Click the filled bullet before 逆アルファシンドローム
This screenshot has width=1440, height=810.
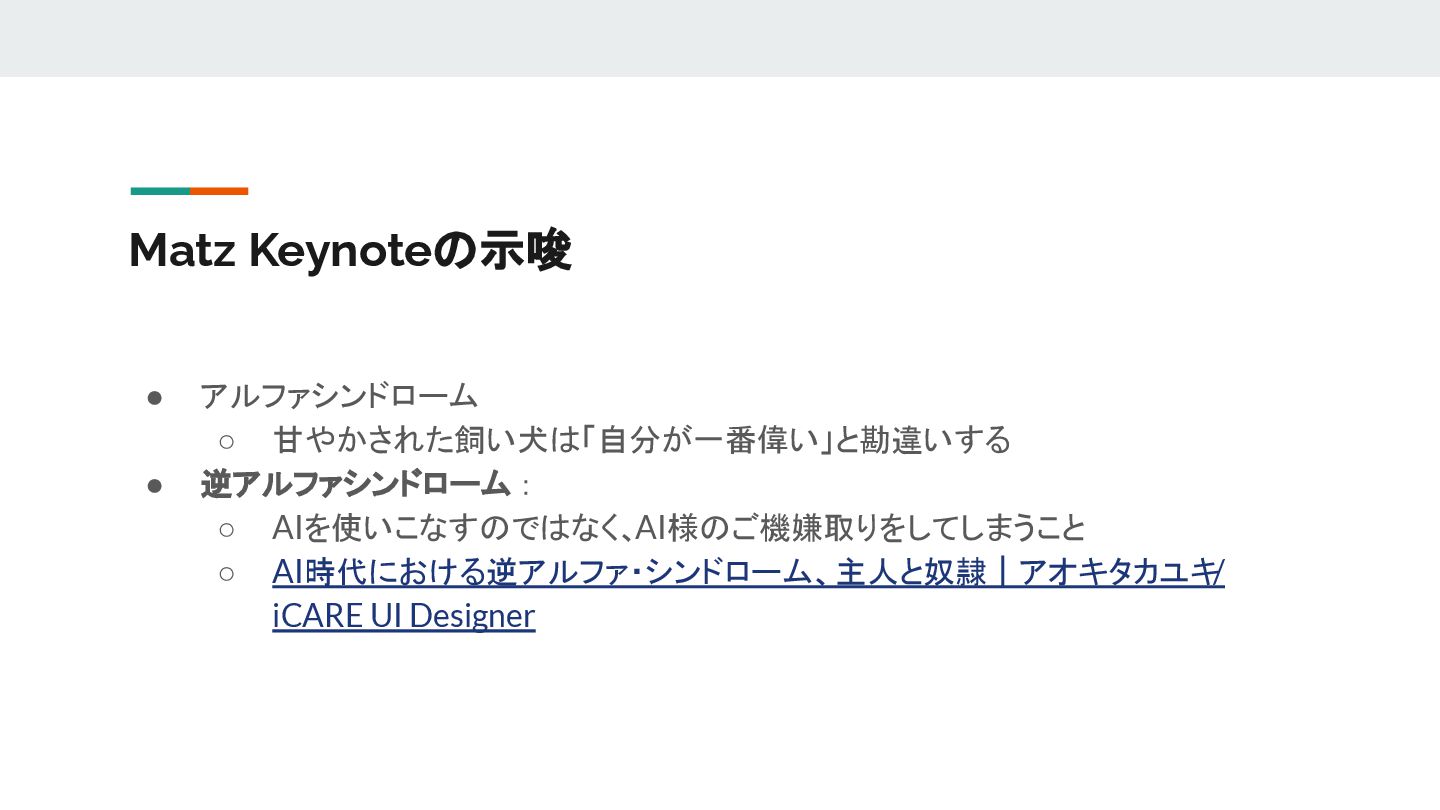point(155,485)
